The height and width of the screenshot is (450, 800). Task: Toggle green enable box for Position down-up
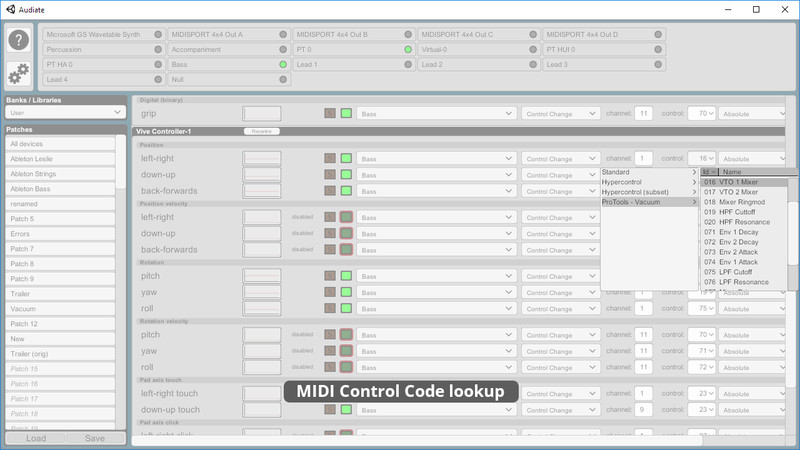346,174
